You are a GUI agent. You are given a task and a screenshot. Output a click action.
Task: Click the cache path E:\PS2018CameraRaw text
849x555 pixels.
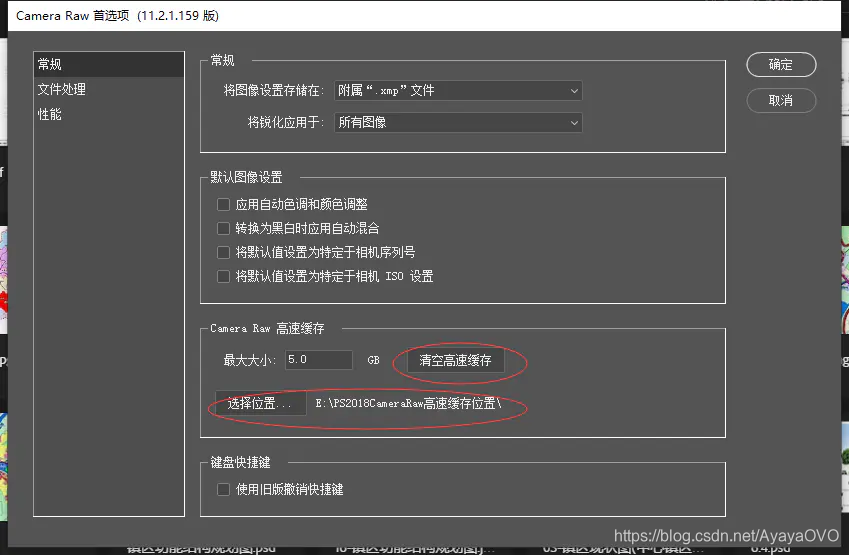[408, 403]
